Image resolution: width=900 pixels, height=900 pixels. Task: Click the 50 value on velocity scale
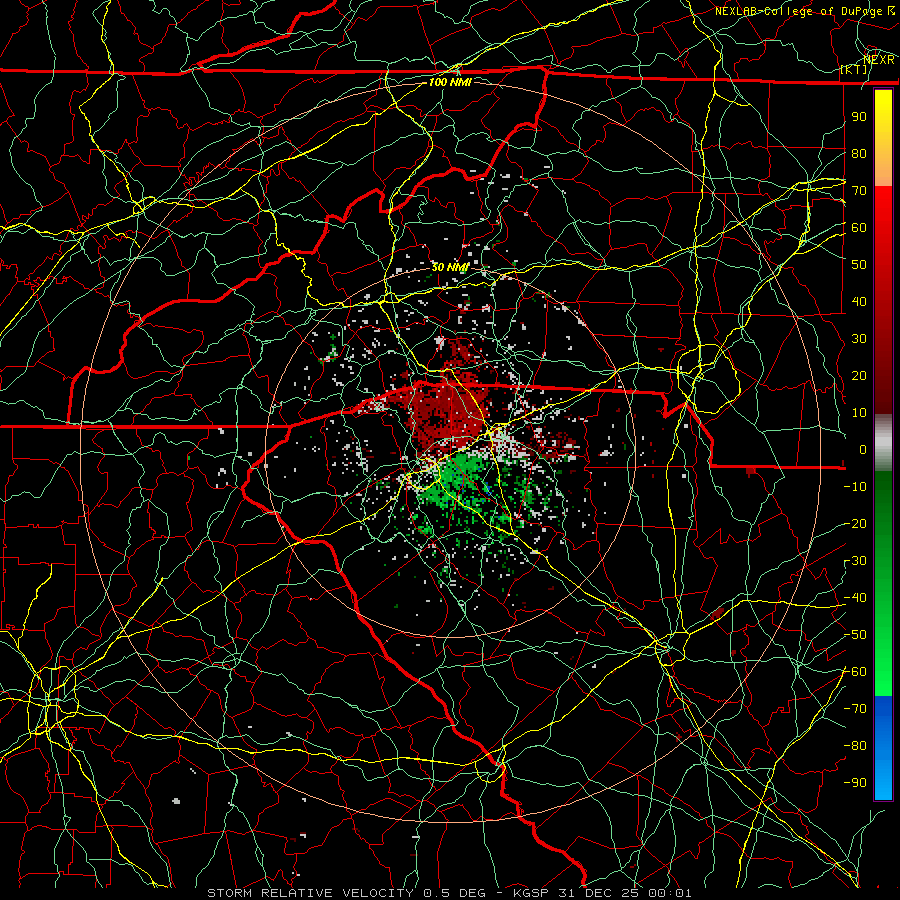click(859, 265)
